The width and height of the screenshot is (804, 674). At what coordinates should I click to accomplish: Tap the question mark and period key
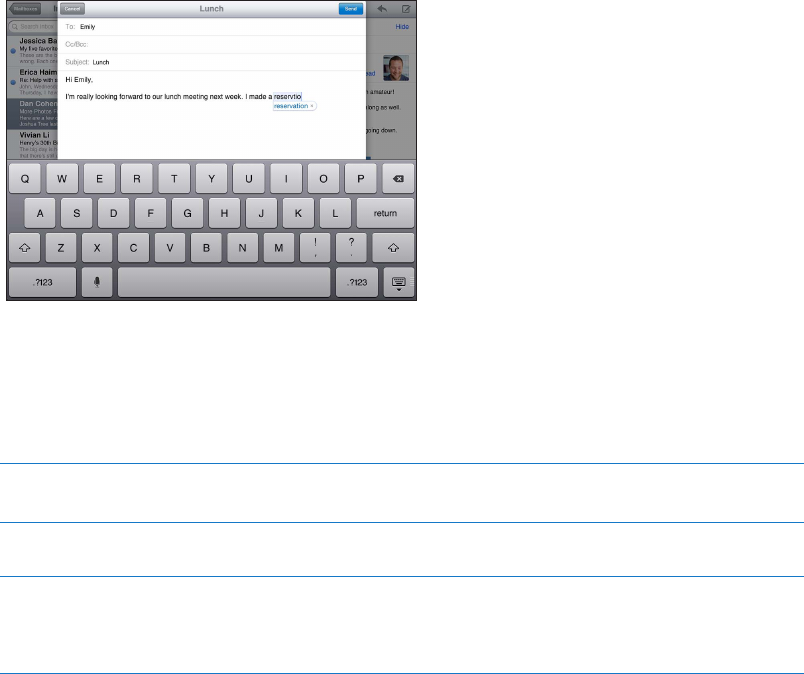(351, 248)
